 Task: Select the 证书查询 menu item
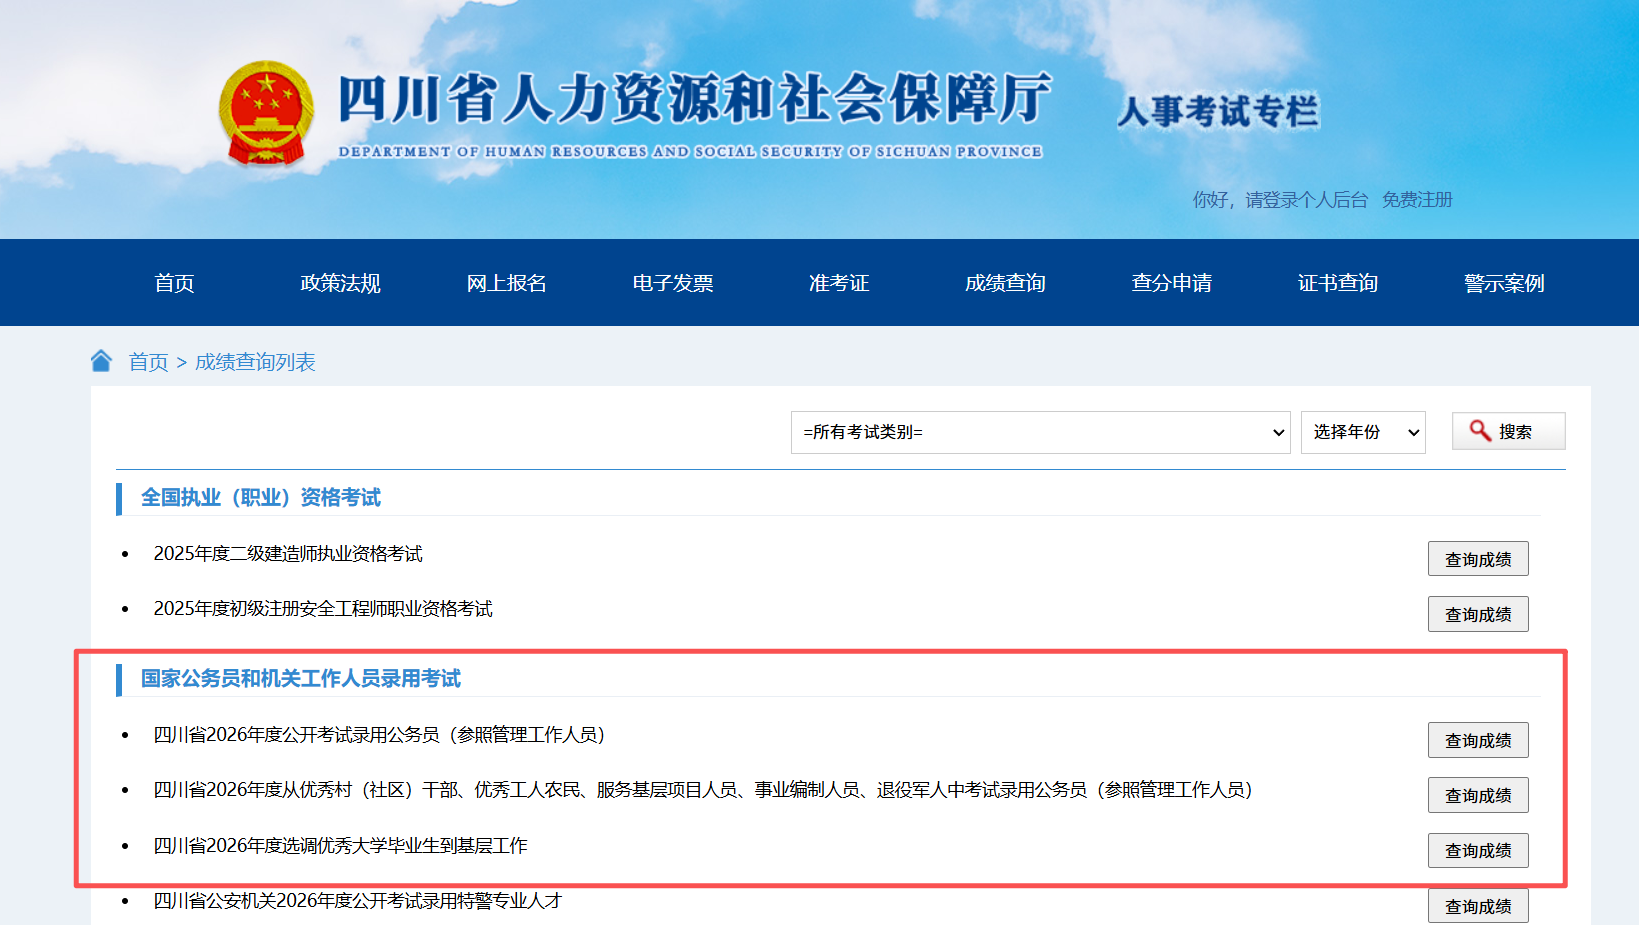(x=1337, y=283)
